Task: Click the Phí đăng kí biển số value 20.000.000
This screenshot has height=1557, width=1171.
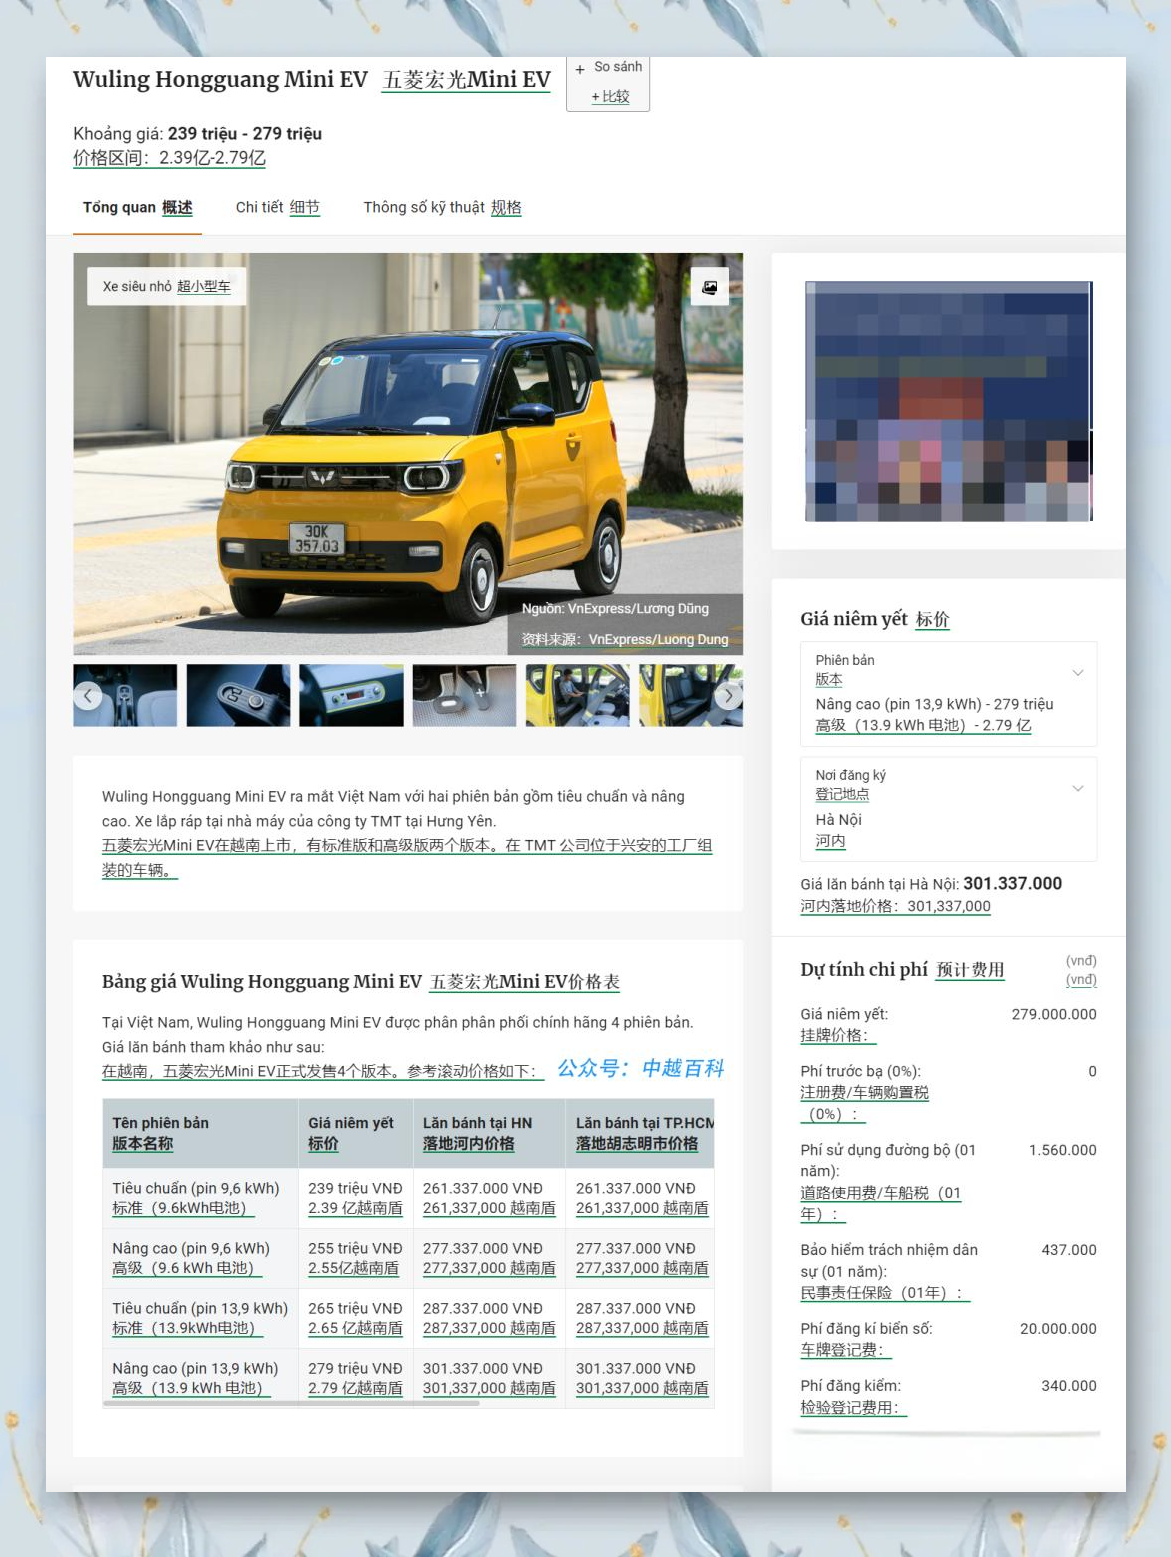Action: 1058,1329
